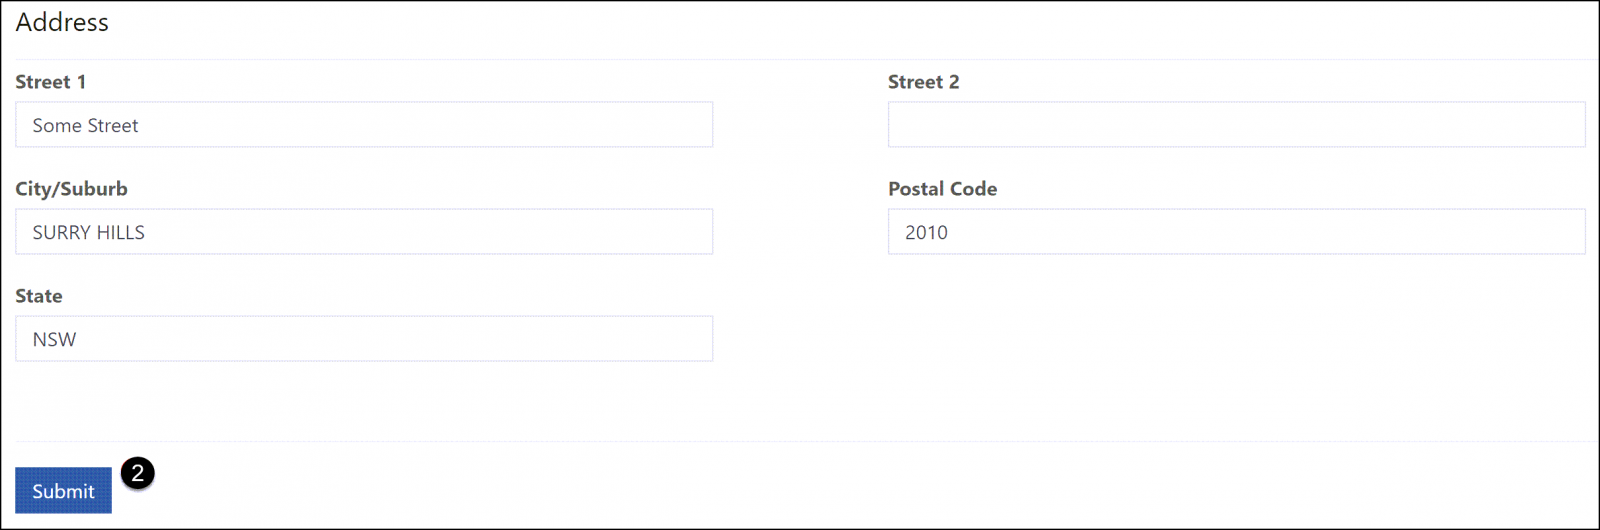The height and width of the screenshot is (530, 1600).
Task: Place cursor in the 'Some Street' text
Action: click(86, 126)
